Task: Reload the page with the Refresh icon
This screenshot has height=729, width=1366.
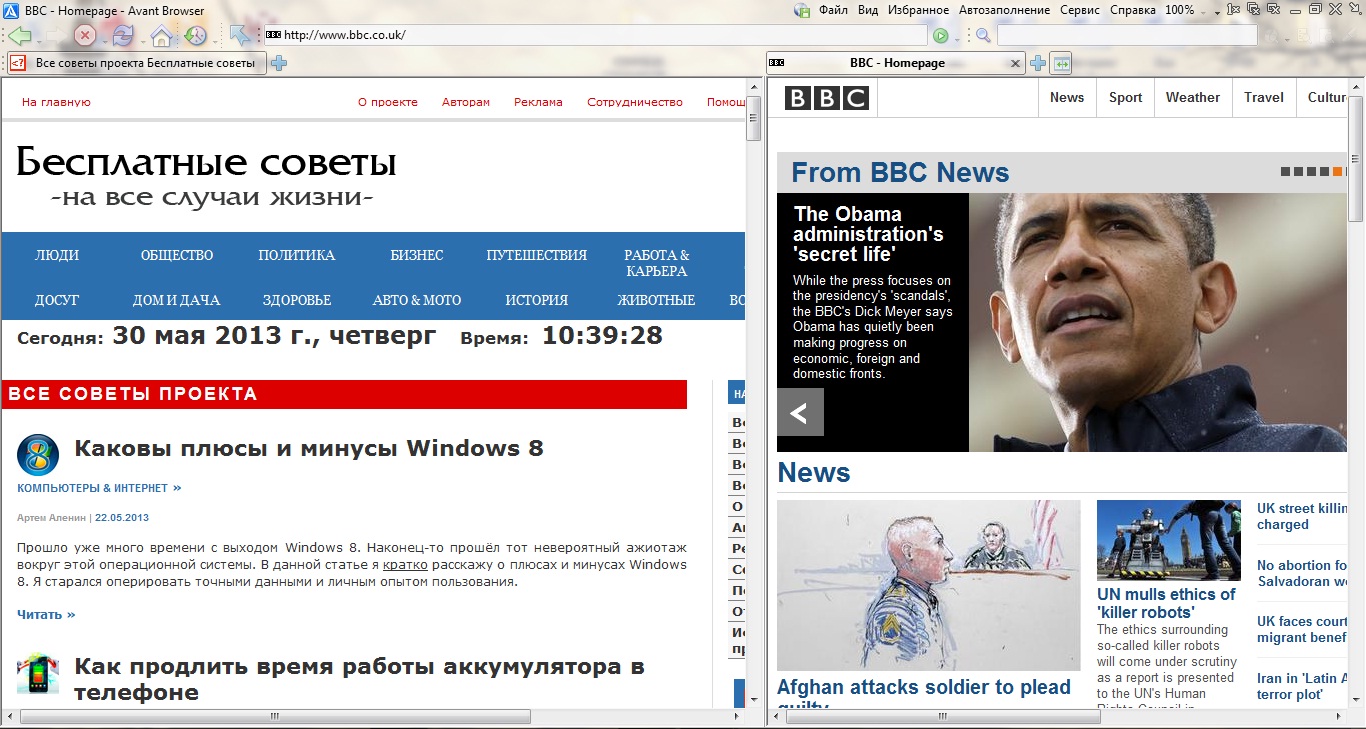Action: coord(122,36)
